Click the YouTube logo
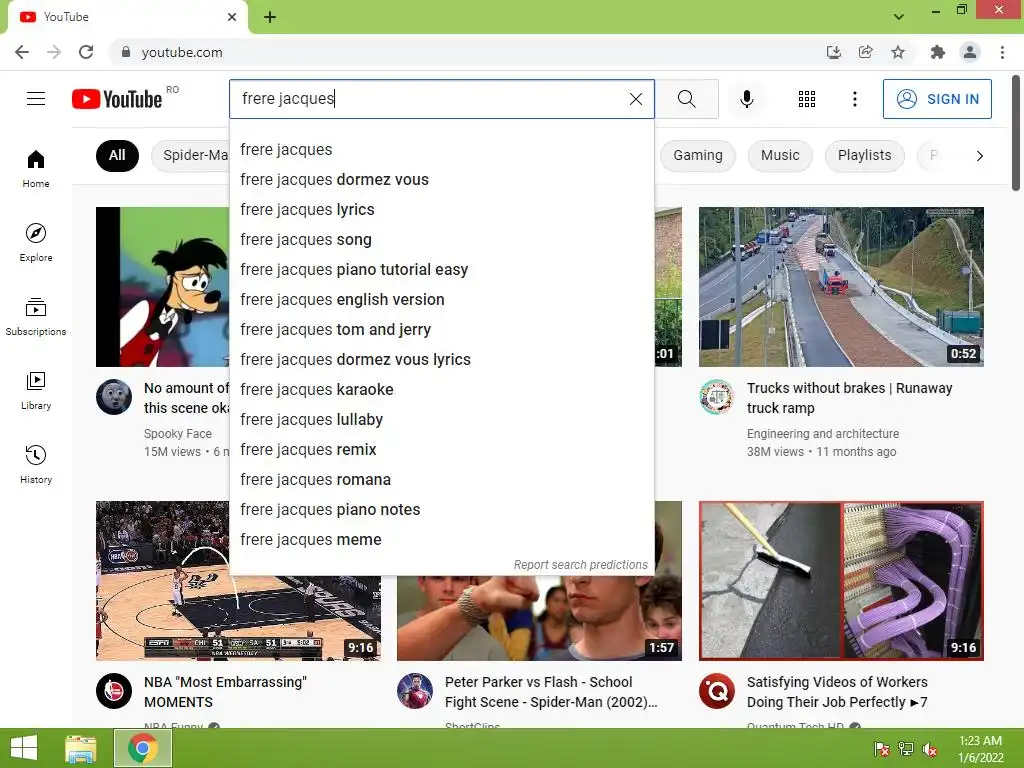Image resolution: width=1024 pixels, height=768 pixels. click(x=117, y=99)
